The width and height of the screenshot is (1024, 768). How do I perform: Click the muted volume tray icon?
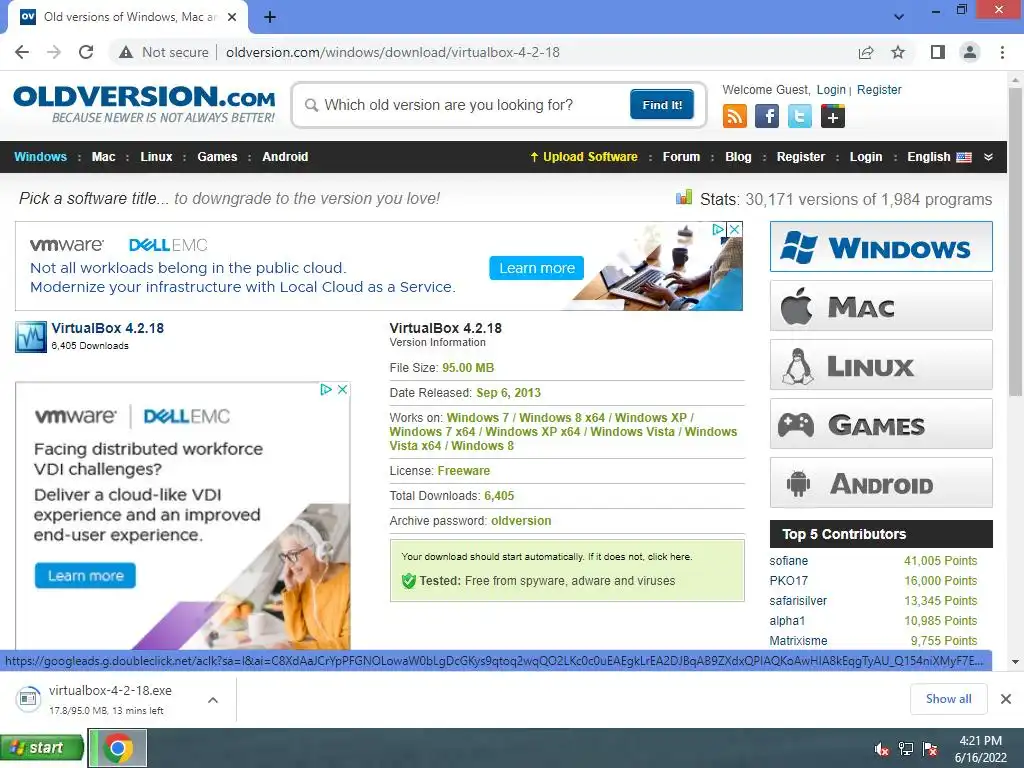pos(882,748)
